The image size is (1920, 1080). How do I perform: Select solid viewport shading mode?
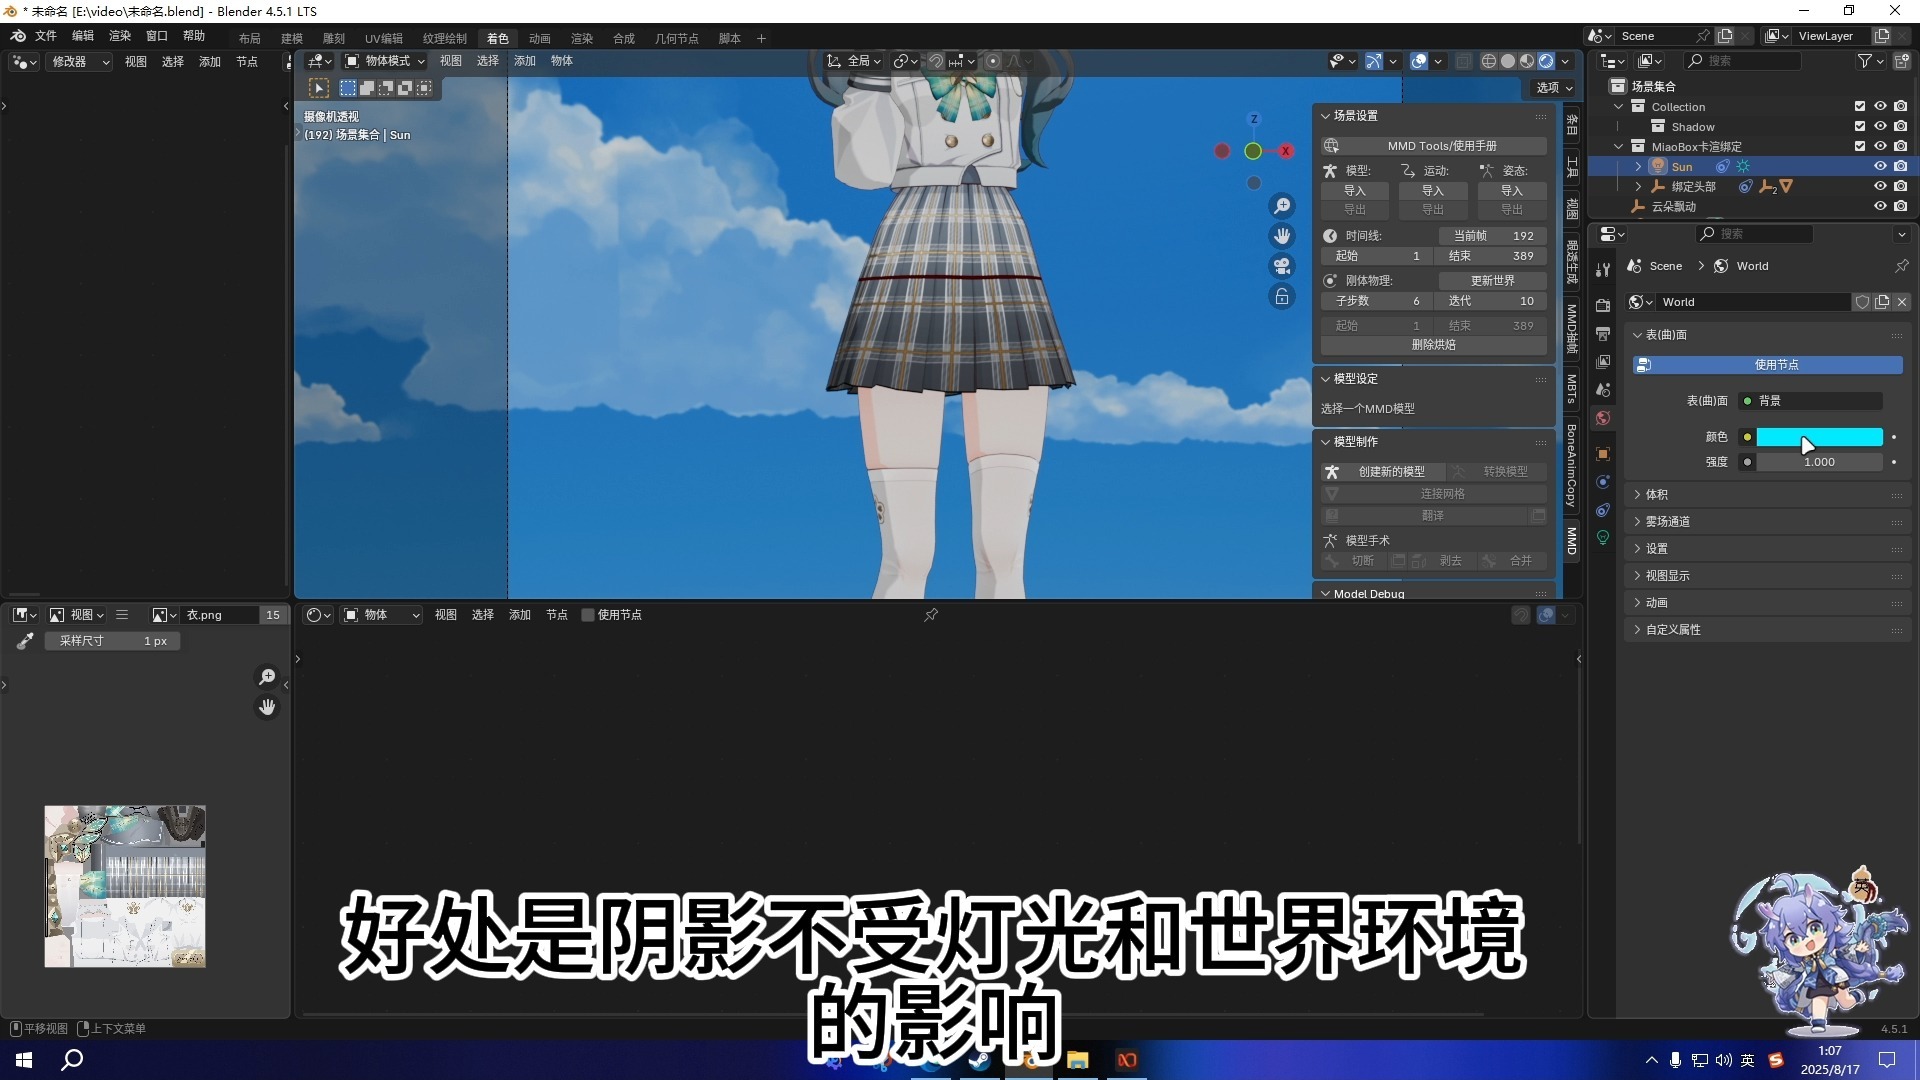tap(1508, 61)
